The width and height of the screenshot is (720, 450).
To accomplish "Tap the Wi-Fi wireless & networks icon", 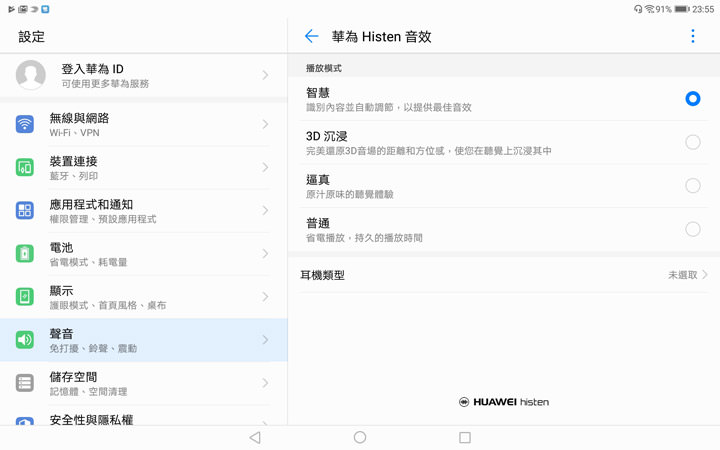I will [x=25, y=124].
